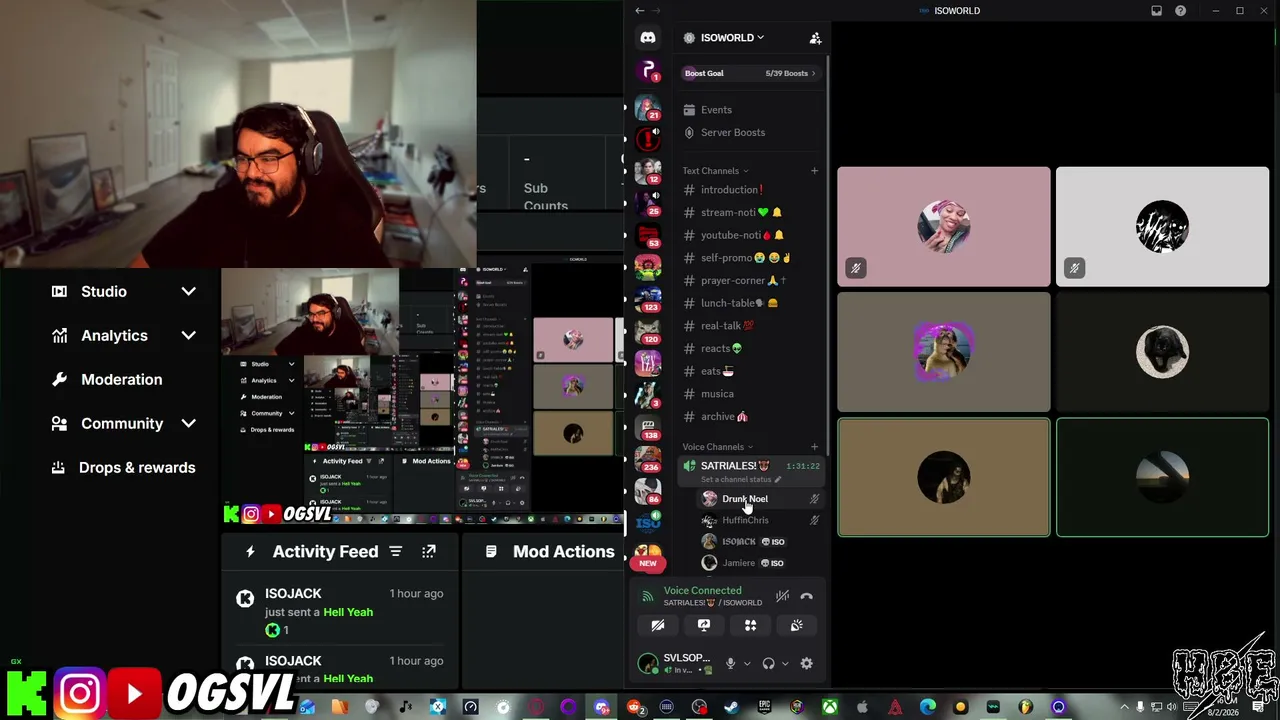Toggle noise suppression in the voice panel
The width and height of the screenshot is (1280, 720).
pos(782,597)
